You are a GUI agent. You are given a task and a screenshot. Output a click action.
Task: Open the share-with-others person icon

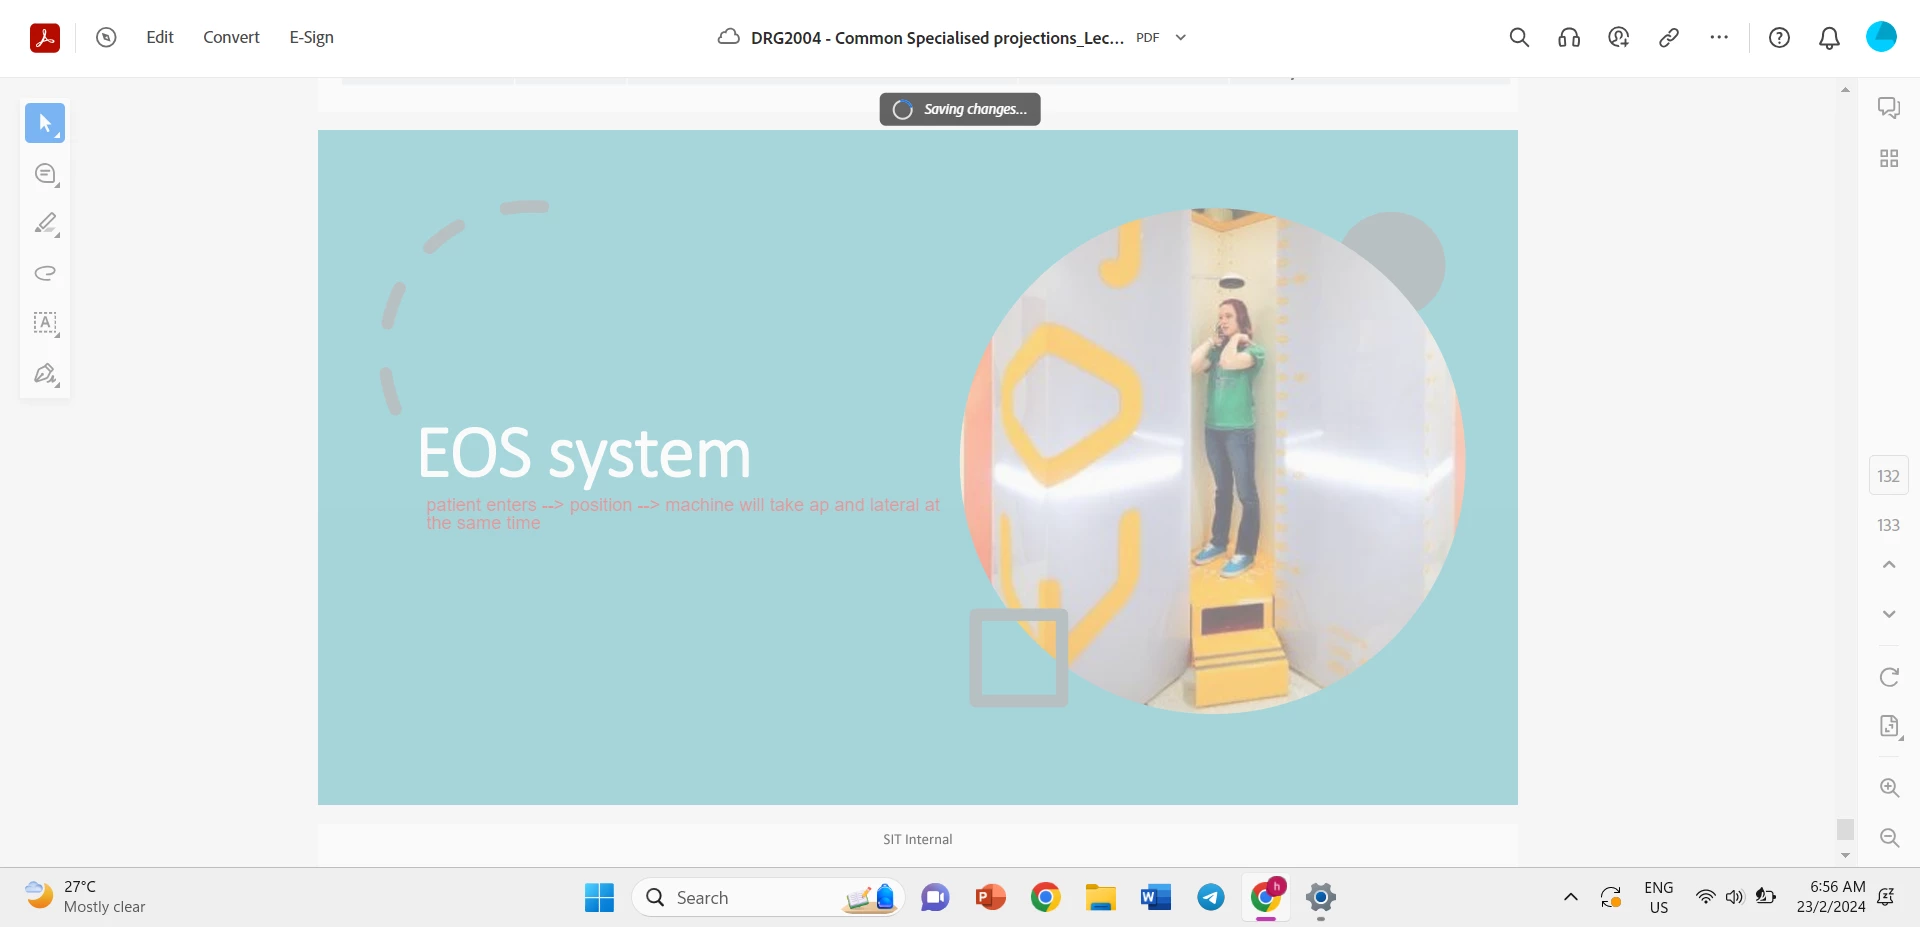1619,38
